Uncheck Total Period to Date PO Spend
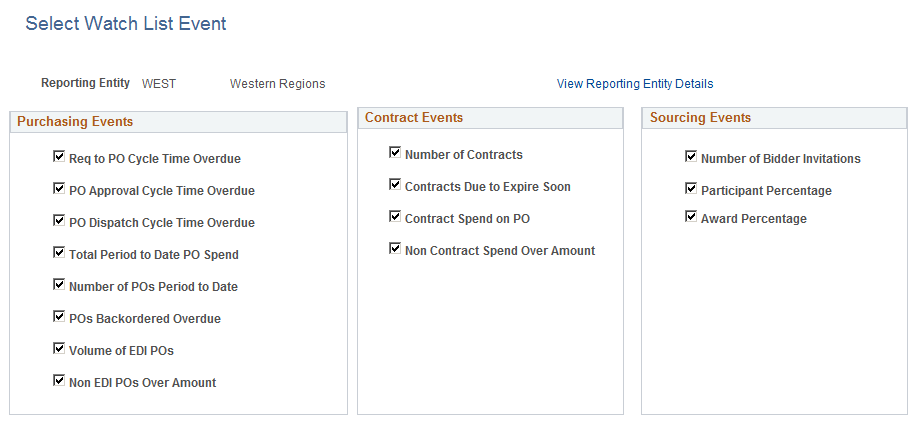Image resolution: width=924 pixels, height=426 pixels. pyautogui.click(x=59, y=253)
